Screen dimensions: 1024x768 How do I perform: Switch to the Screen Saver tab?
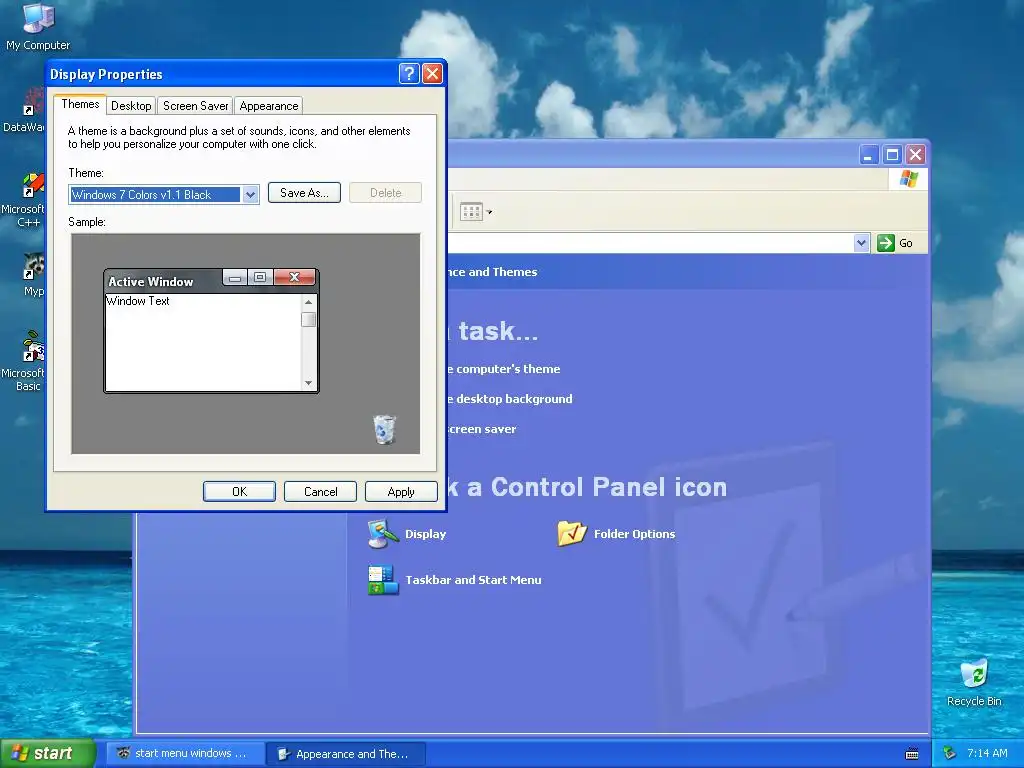[x=195, y=106]
